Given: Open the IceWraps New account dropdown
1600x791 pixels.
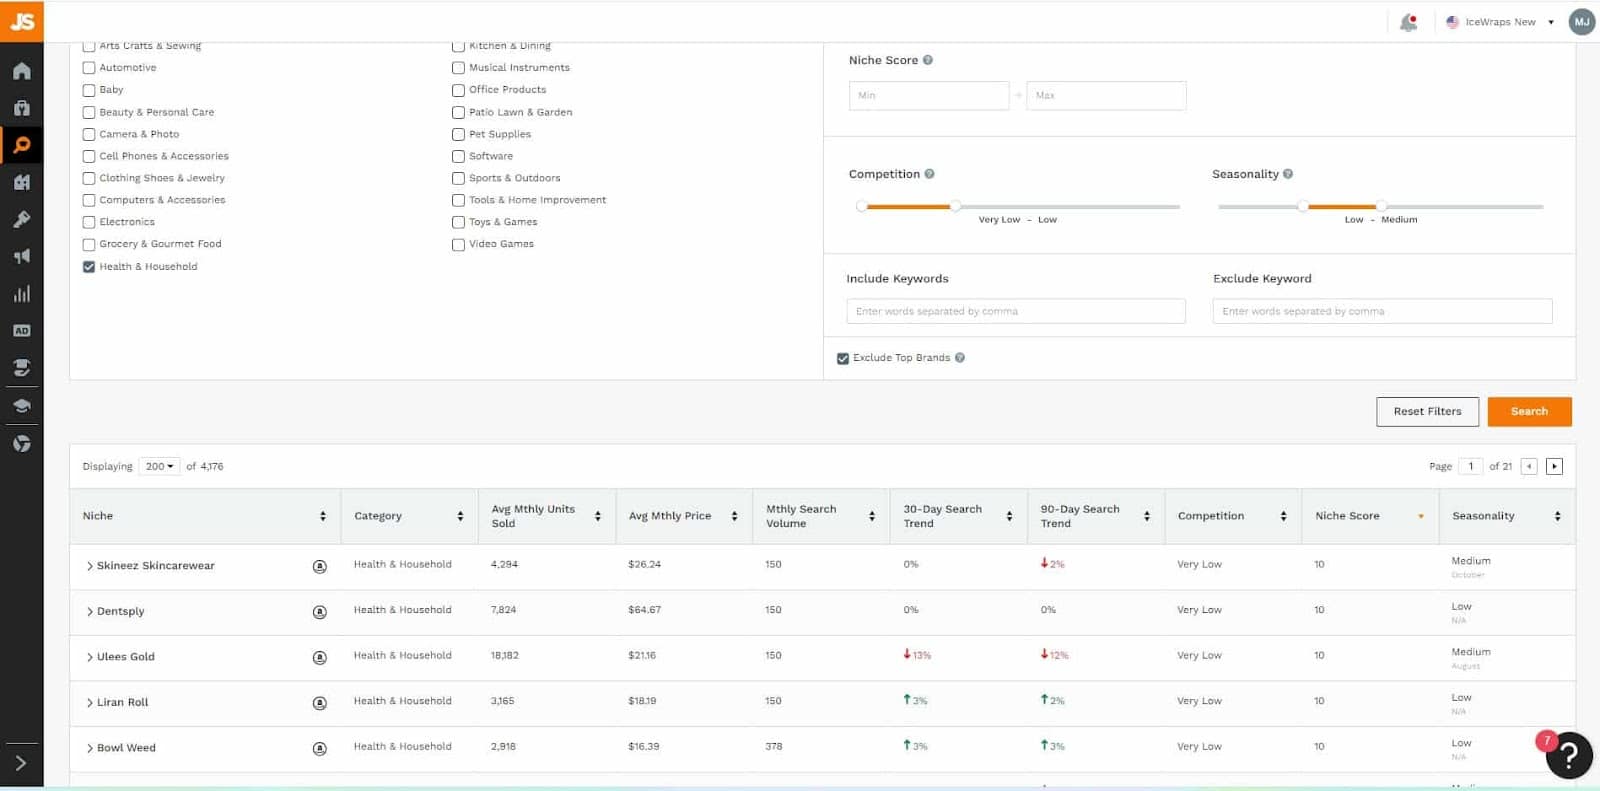Looking at the screenshot, I should pos(1501,22).
